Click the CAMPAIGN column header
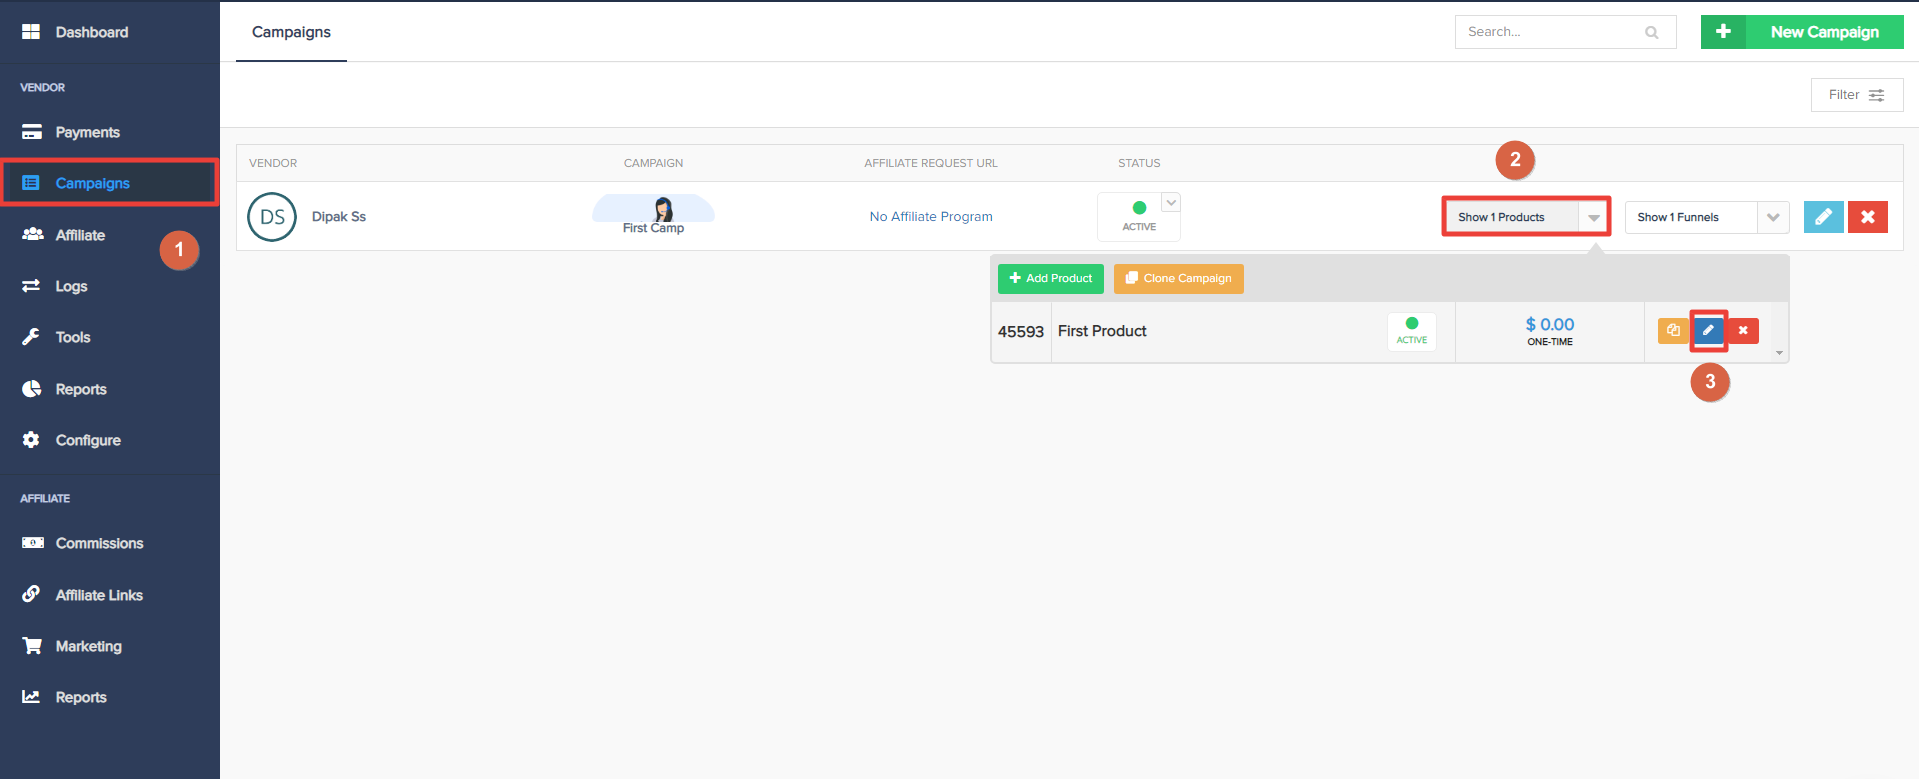 point(654,163)
